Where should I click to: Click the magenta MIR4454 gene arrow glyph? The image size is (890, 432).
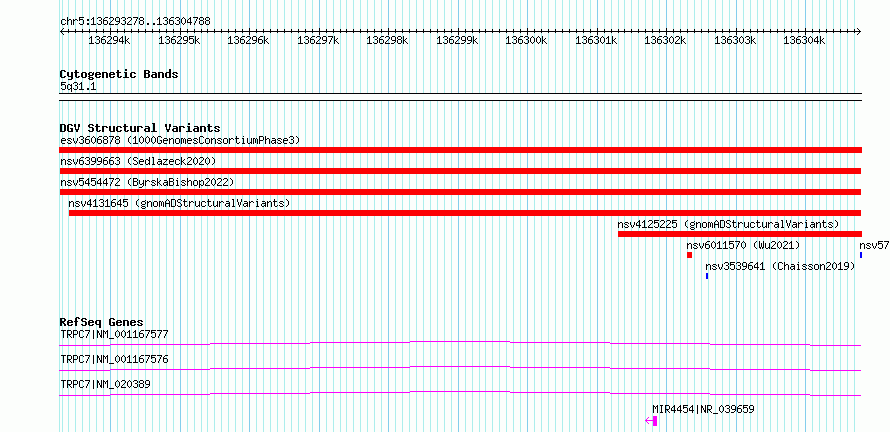coord(652,421)
